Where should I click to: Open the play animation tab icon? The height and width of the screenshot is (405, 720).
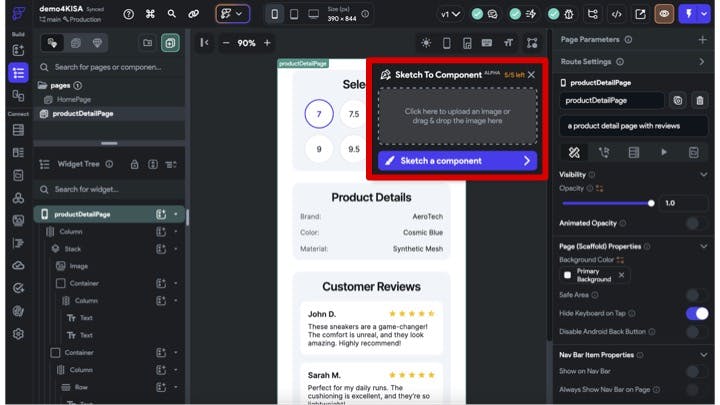(664, 152)
